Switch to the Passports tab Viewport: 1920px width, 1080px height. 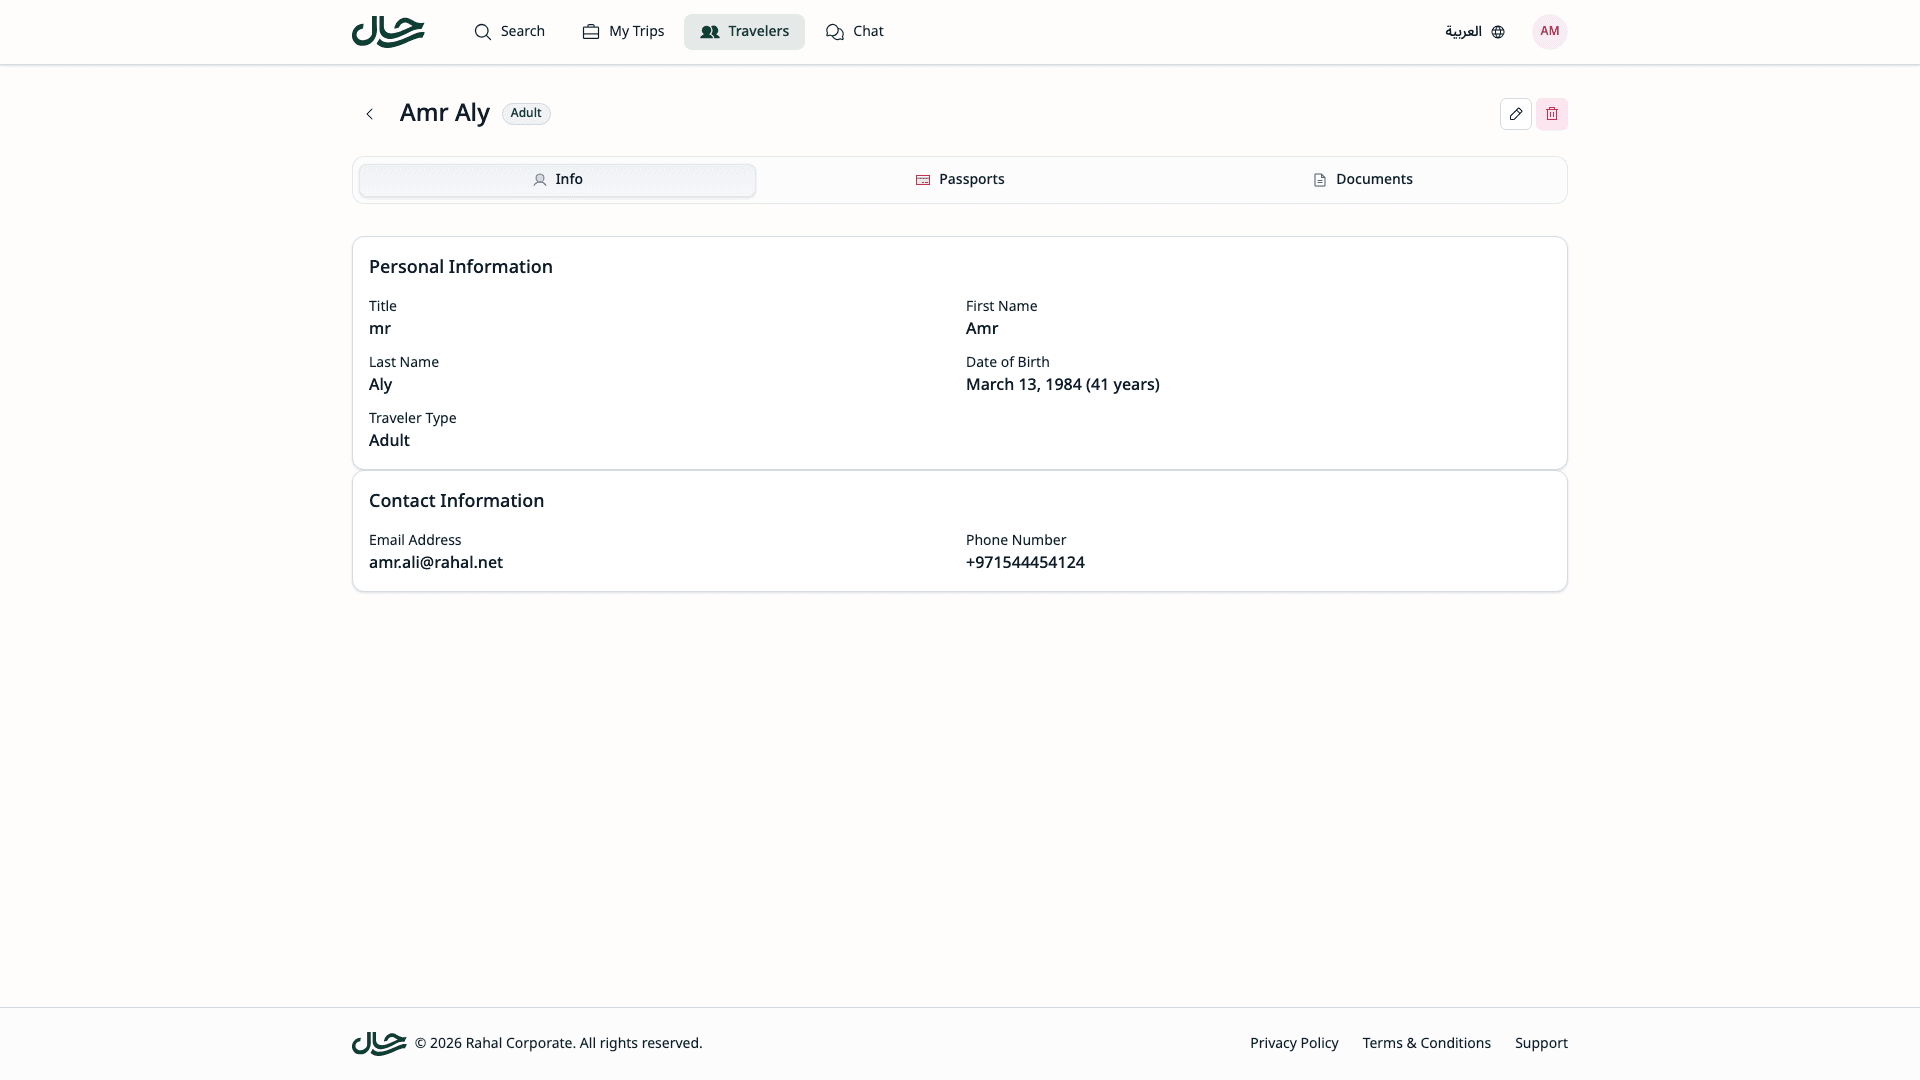[x=960, y=179]
